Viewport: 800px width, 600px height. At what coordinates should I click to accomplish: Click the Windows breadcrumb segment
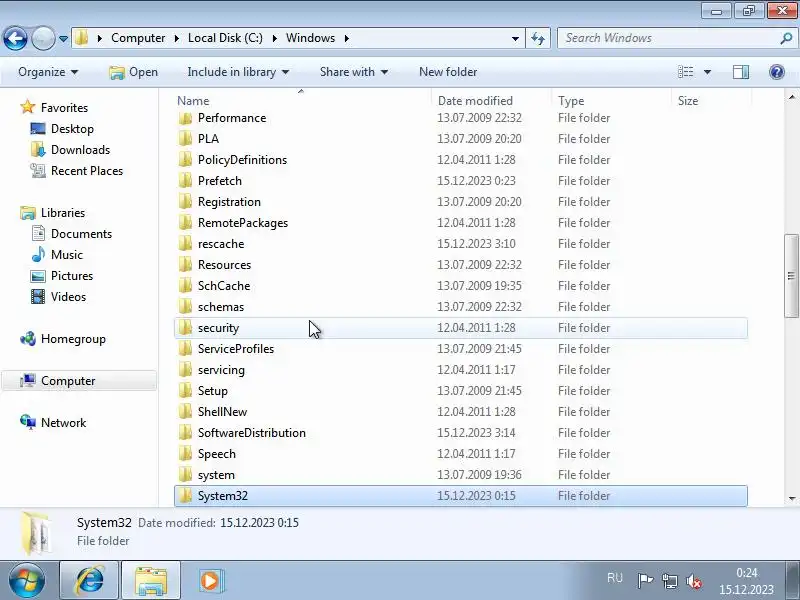pyautogui.click(x=310, y=38)
